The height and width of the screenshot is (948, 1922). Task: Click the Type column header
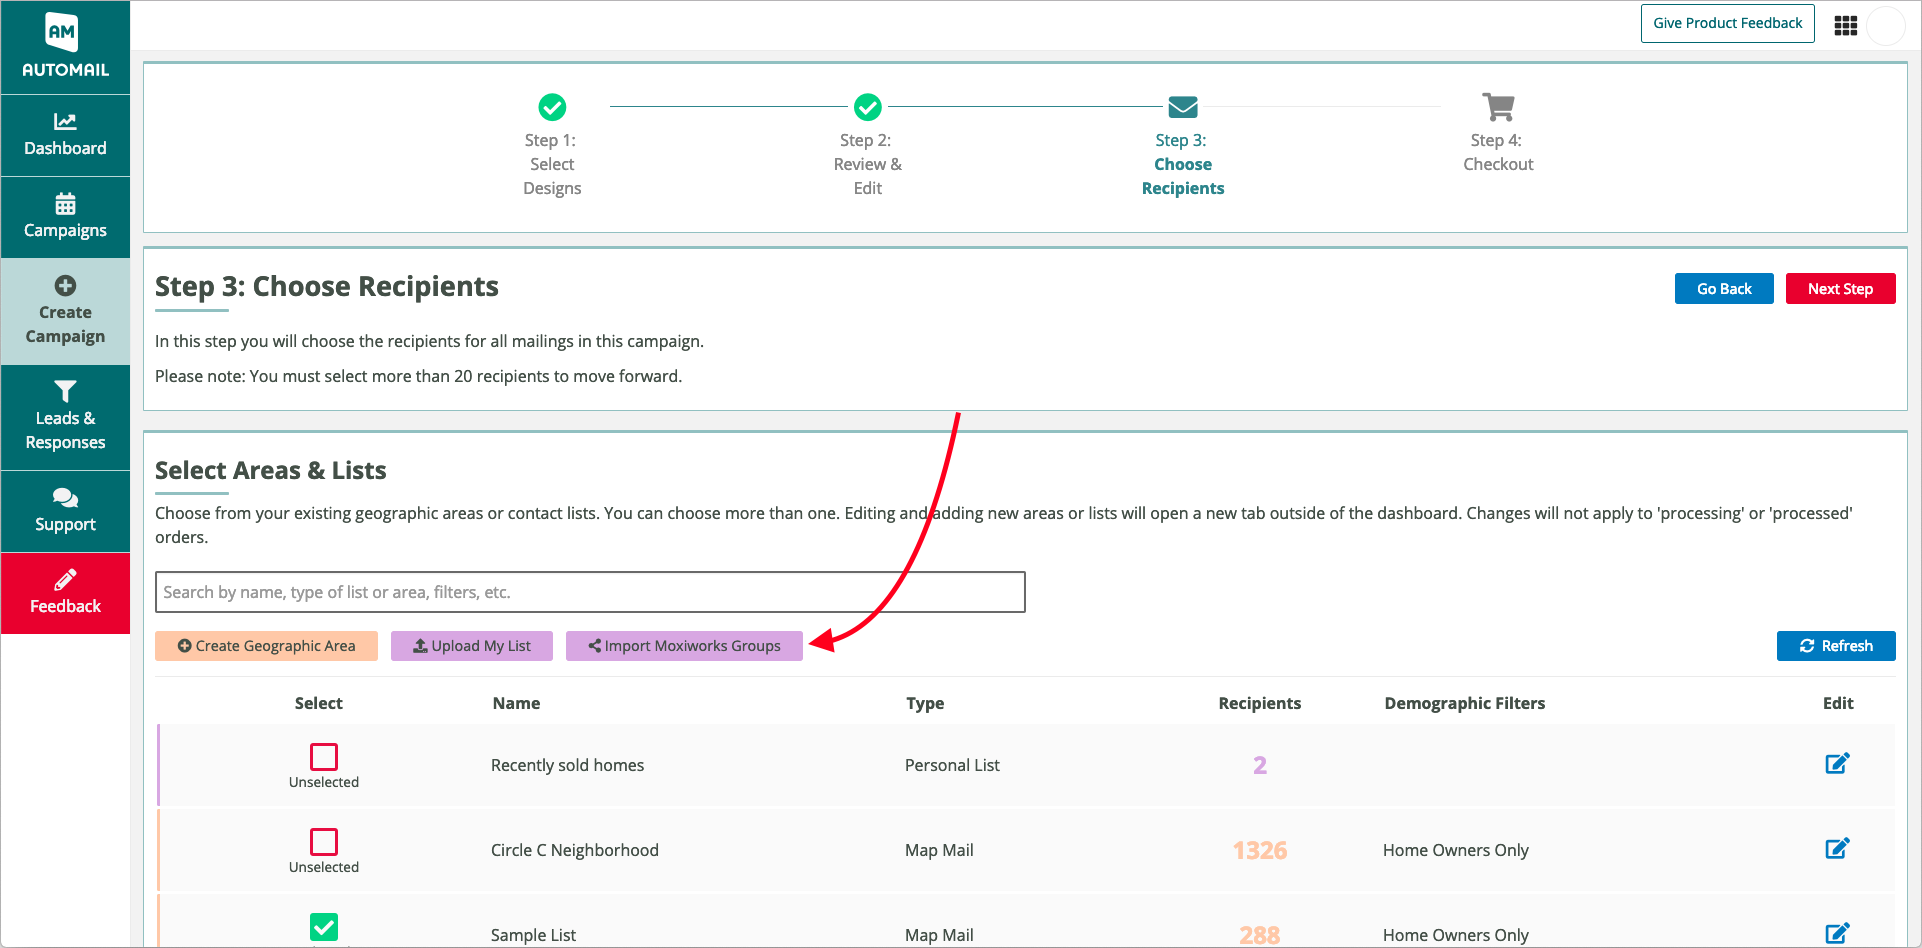coord(925,703)
